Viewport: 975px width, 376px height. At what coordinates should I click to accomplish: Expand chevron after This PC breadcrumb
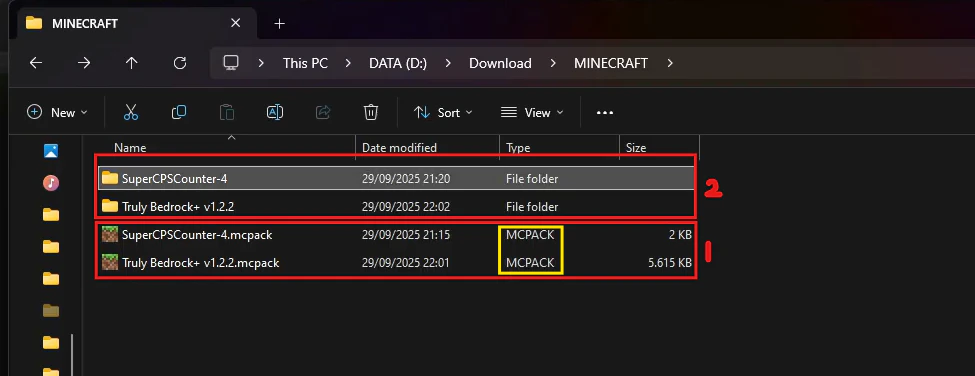pyautogui.click(x=348, y=63)
